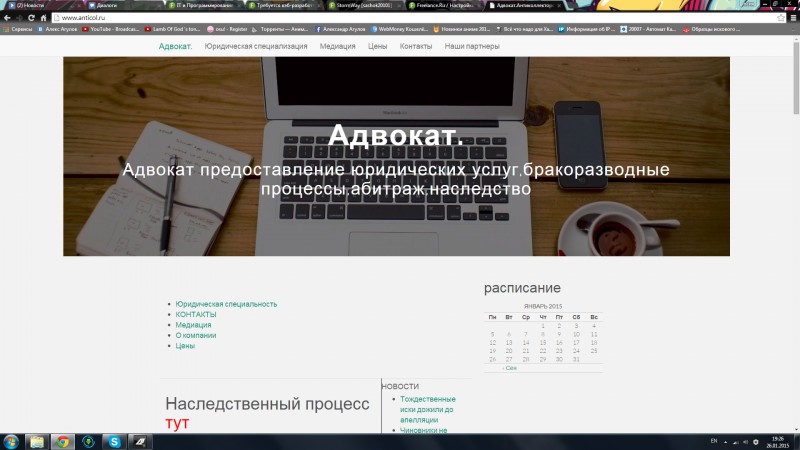Click the page vertical scrollbar thumb
Screen dimensions: 800x450
coord(795,78)
